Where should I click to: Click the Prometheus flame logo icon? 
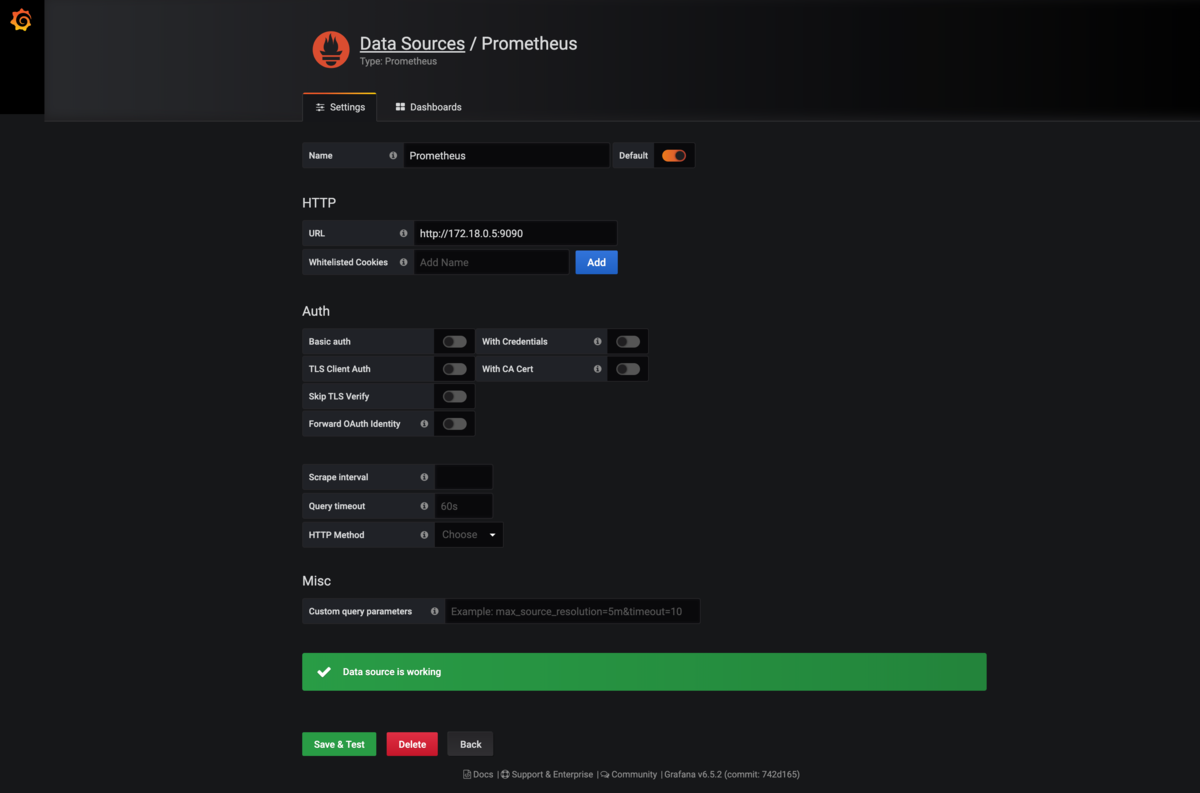click(331, 49)
